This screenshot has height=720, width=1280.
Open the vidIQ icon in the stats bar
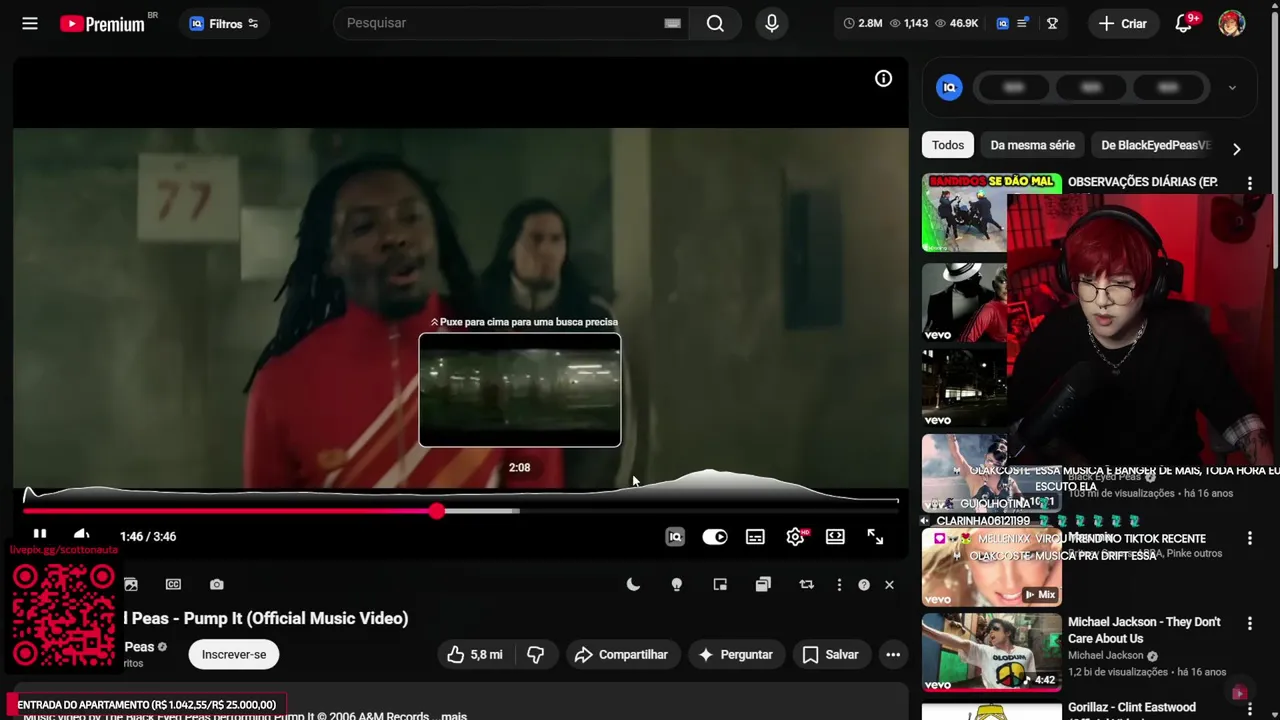[1002, 23]
